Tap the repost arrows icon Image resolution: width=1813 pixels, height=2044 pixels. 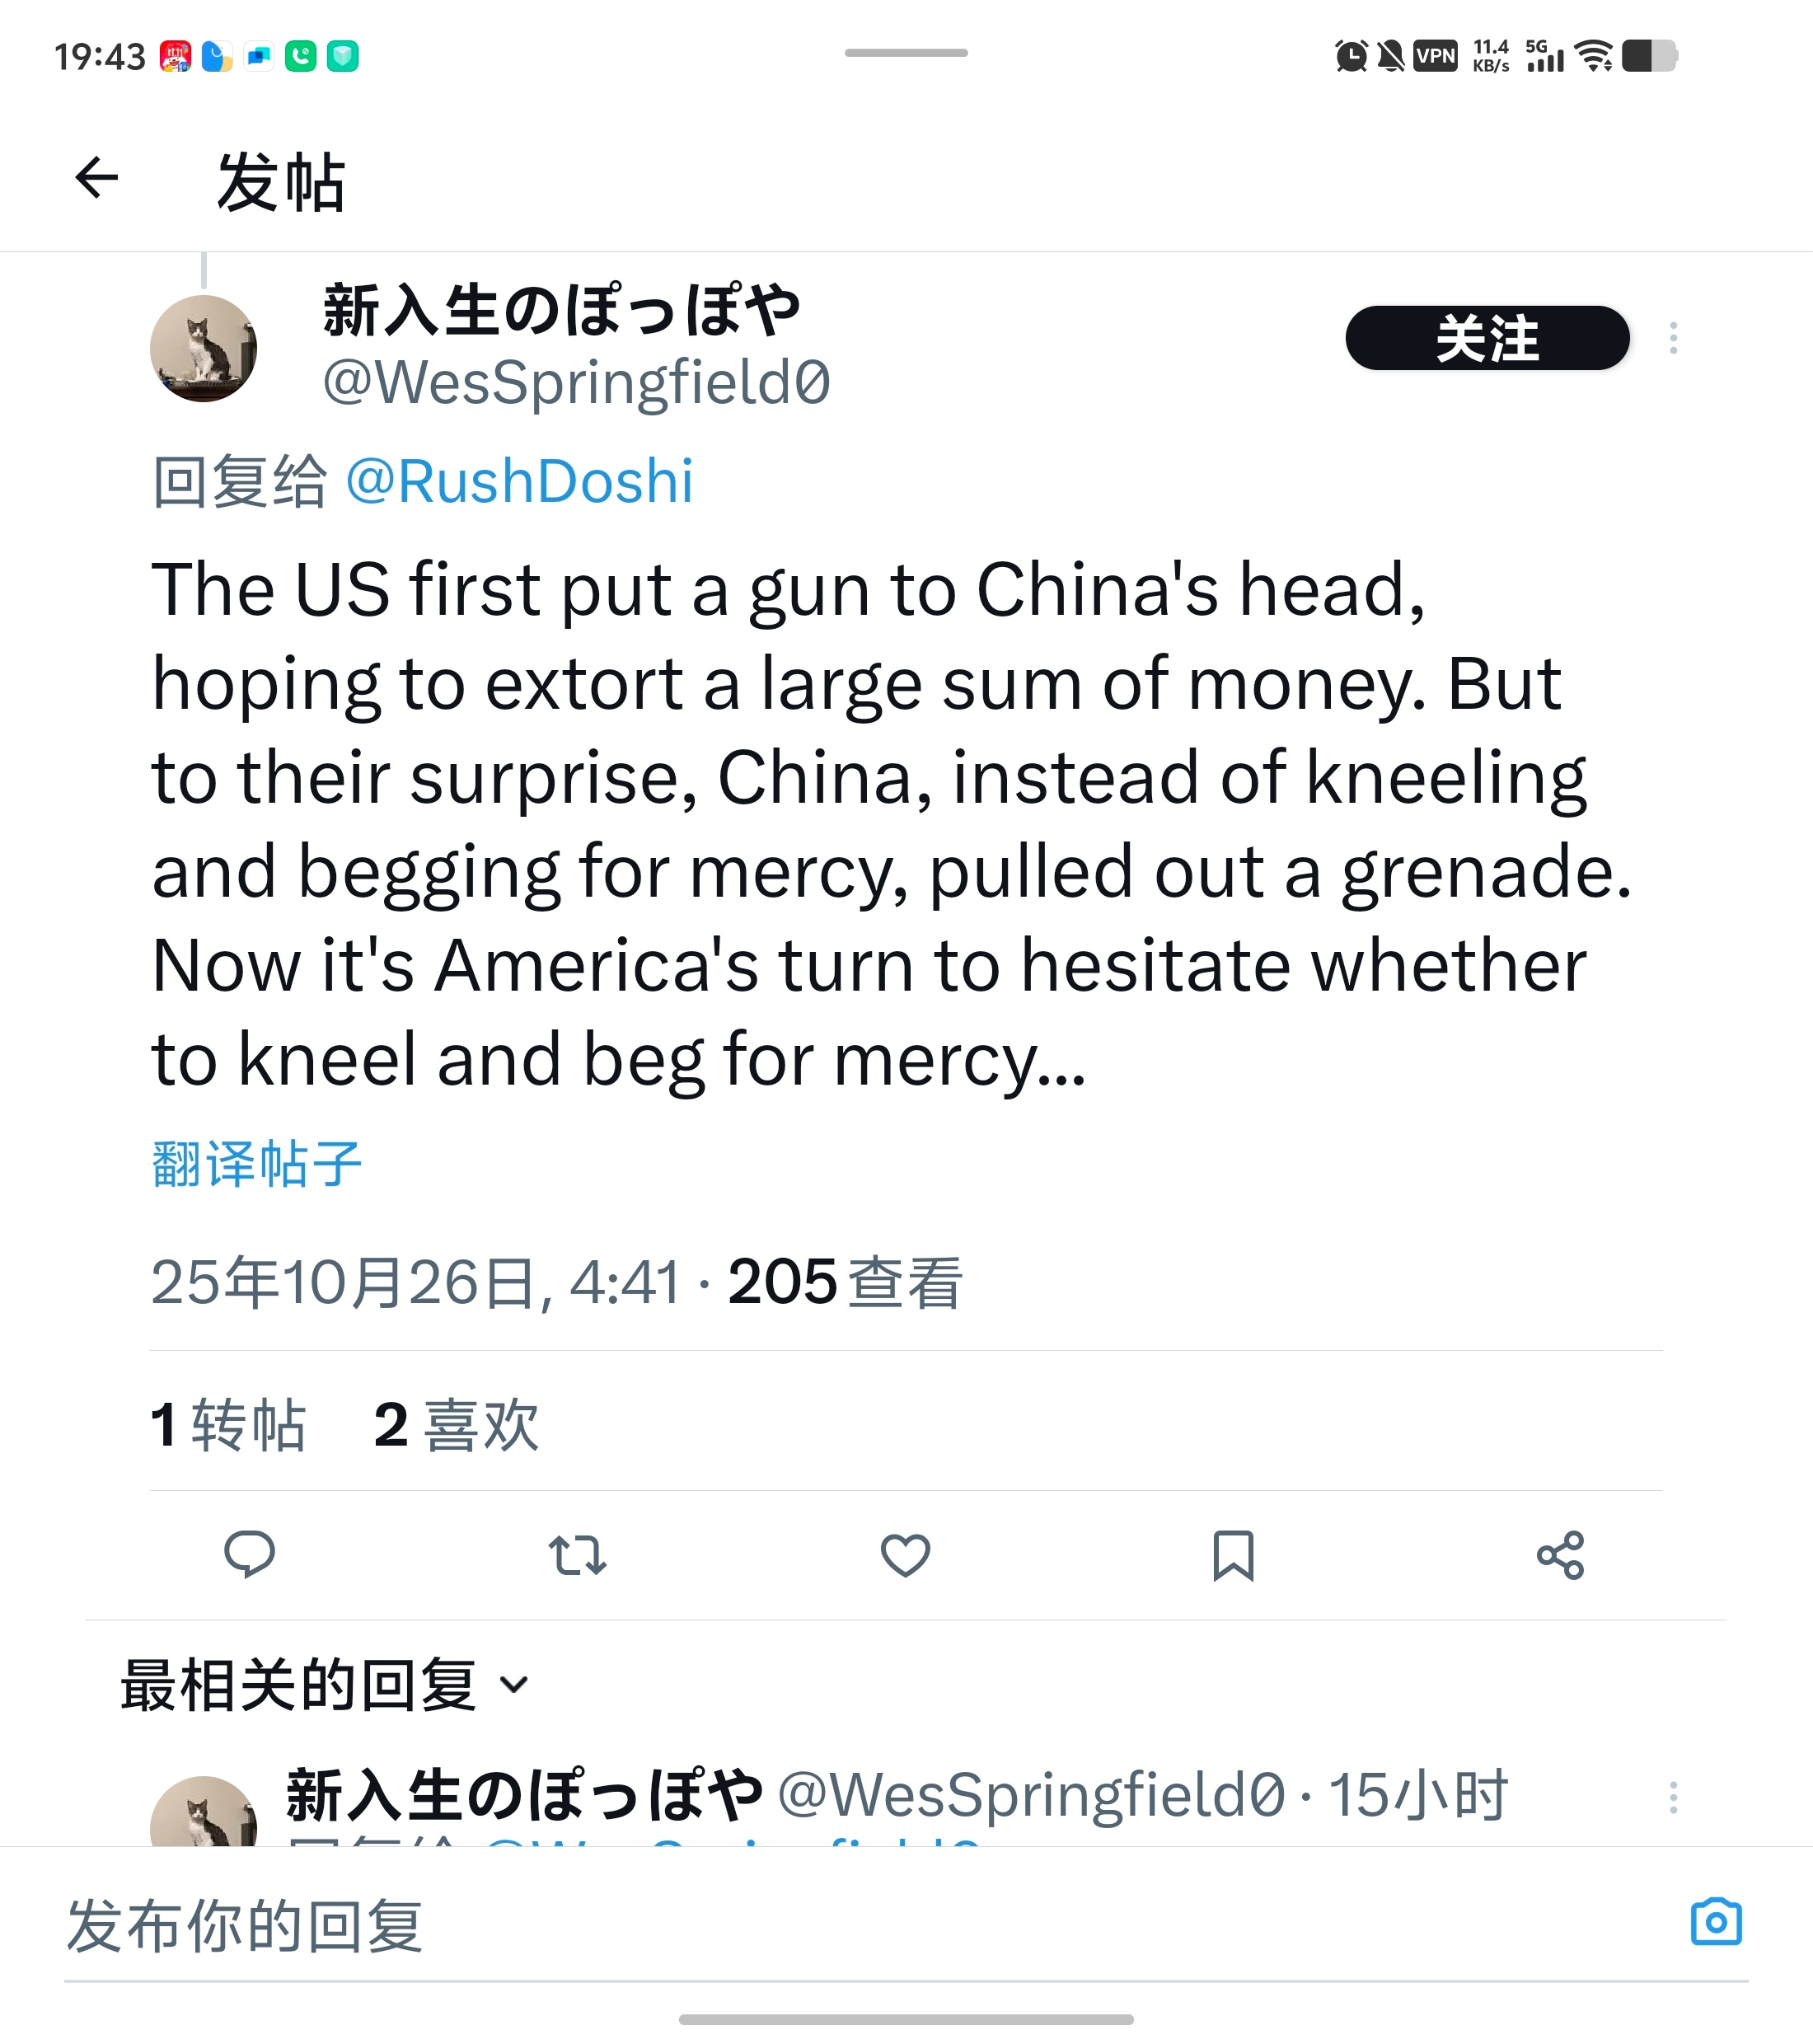pos(577,1555)
